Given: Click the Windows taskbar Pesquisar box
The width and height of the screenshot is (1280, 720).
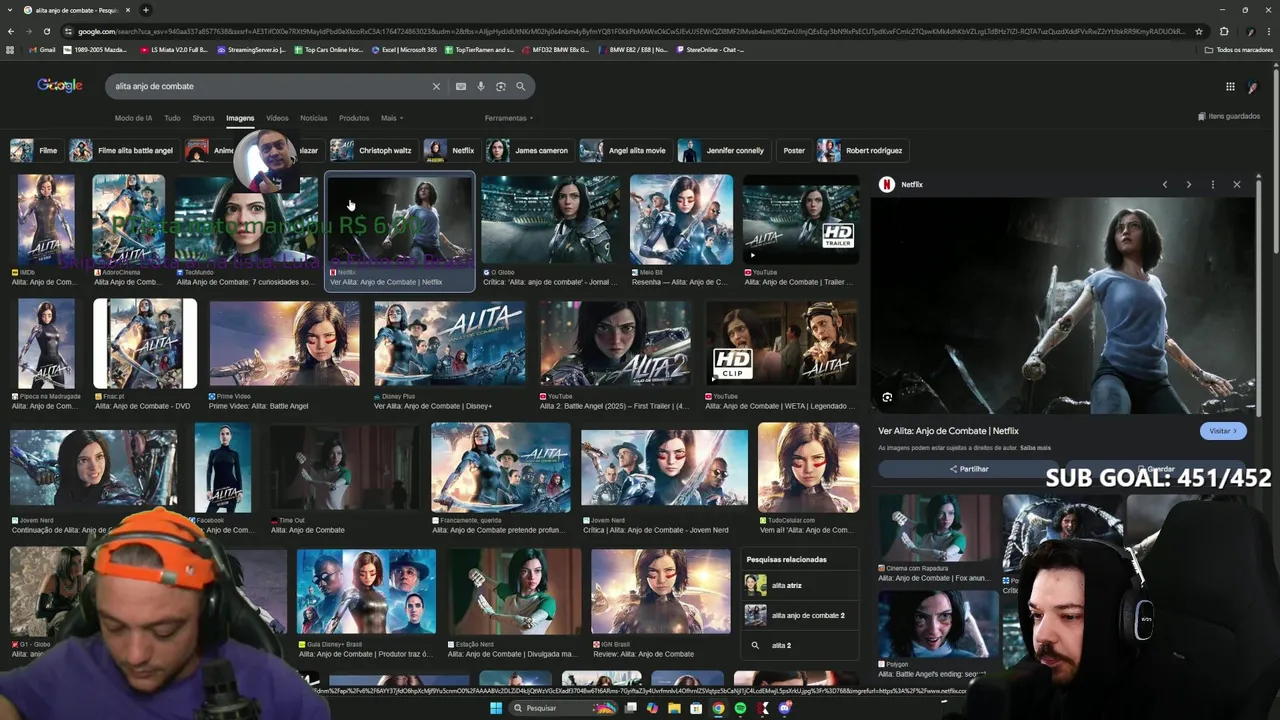Looking at the screenshot, I should (x=565, y=708).
